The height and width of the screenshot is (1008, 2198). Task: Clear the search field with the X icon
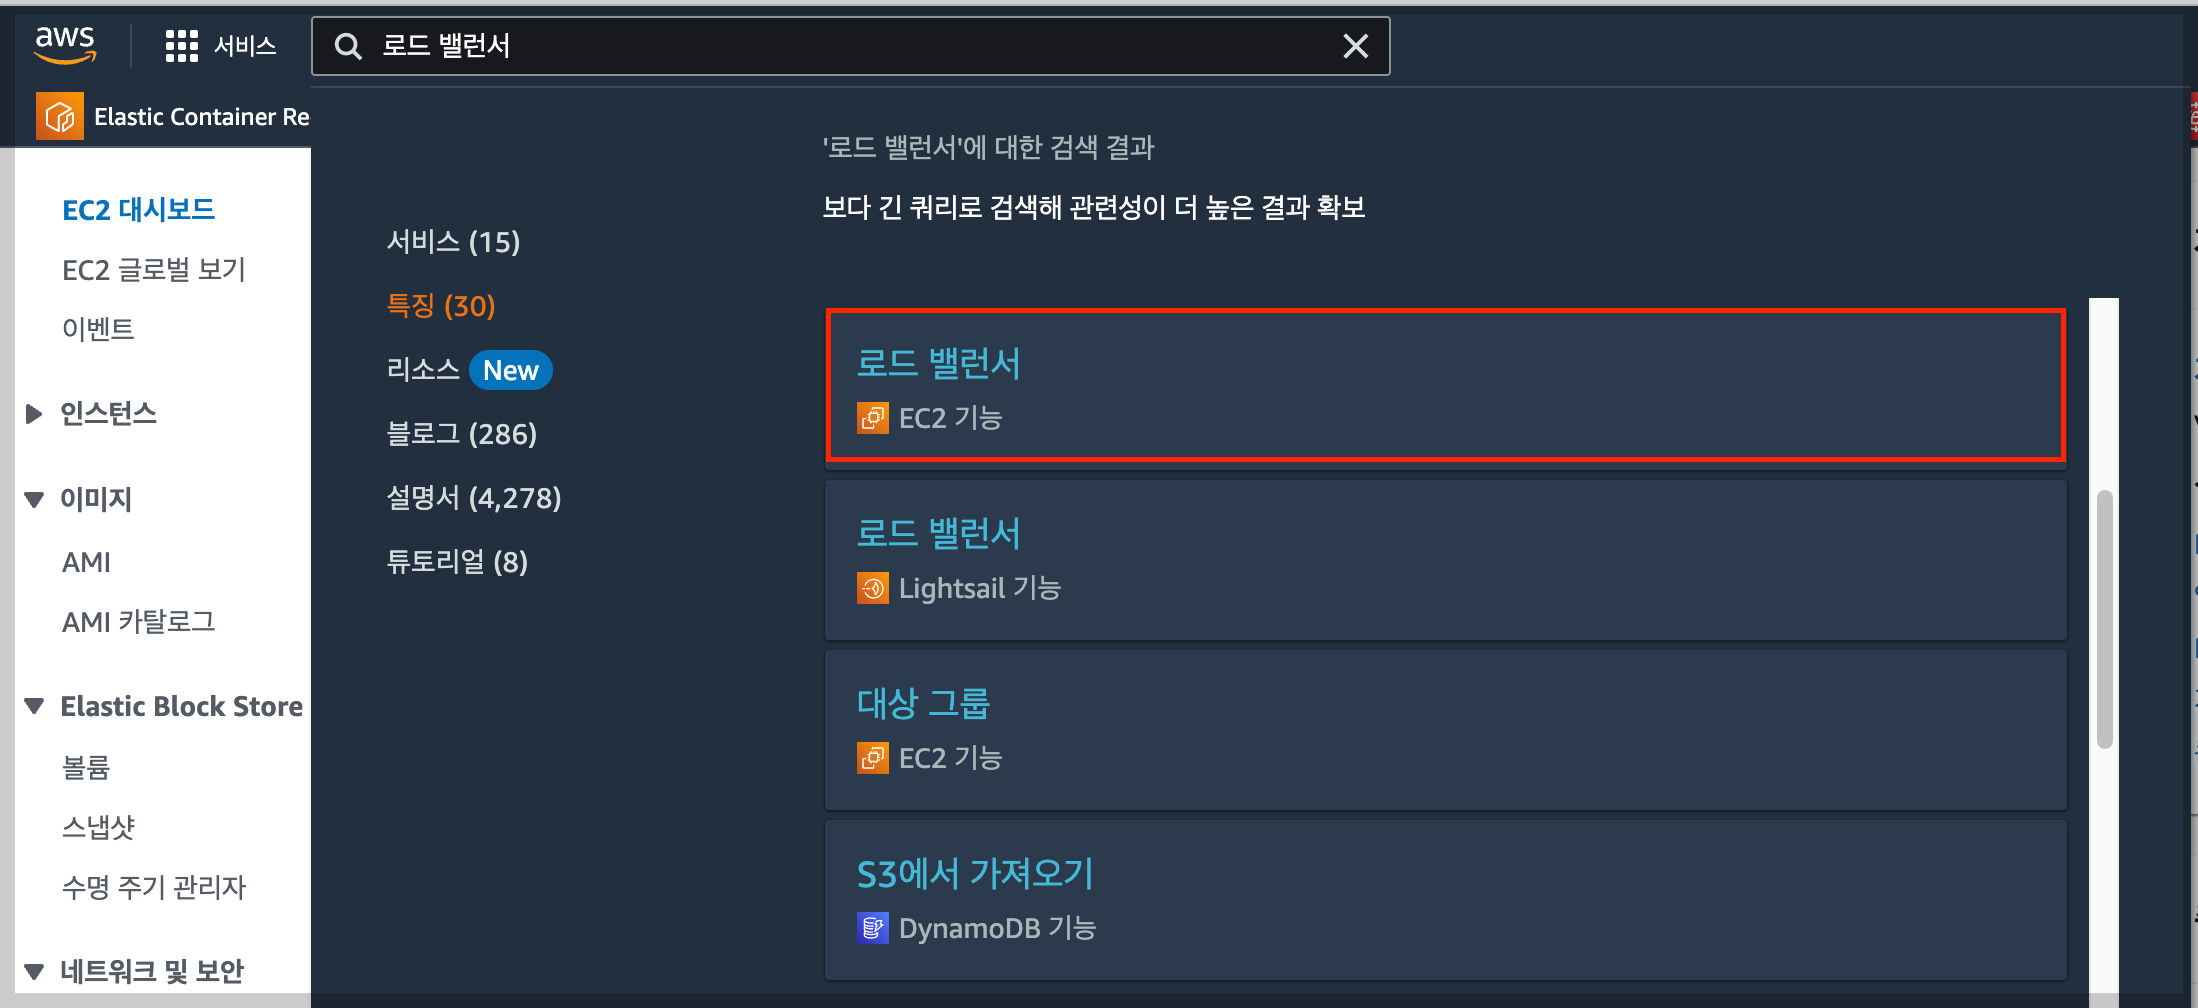click(1356, 46)
